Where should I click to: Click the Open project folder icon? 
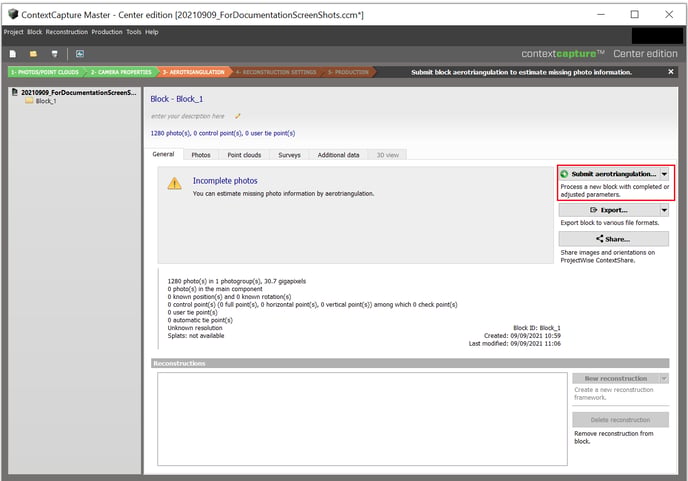point(33,53)
